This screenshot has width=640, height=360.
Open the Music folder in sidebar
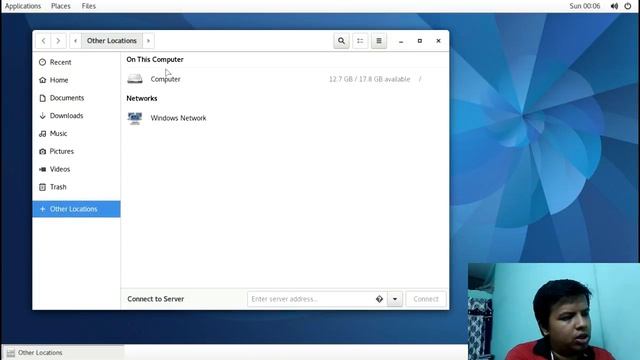pos(76,133)
